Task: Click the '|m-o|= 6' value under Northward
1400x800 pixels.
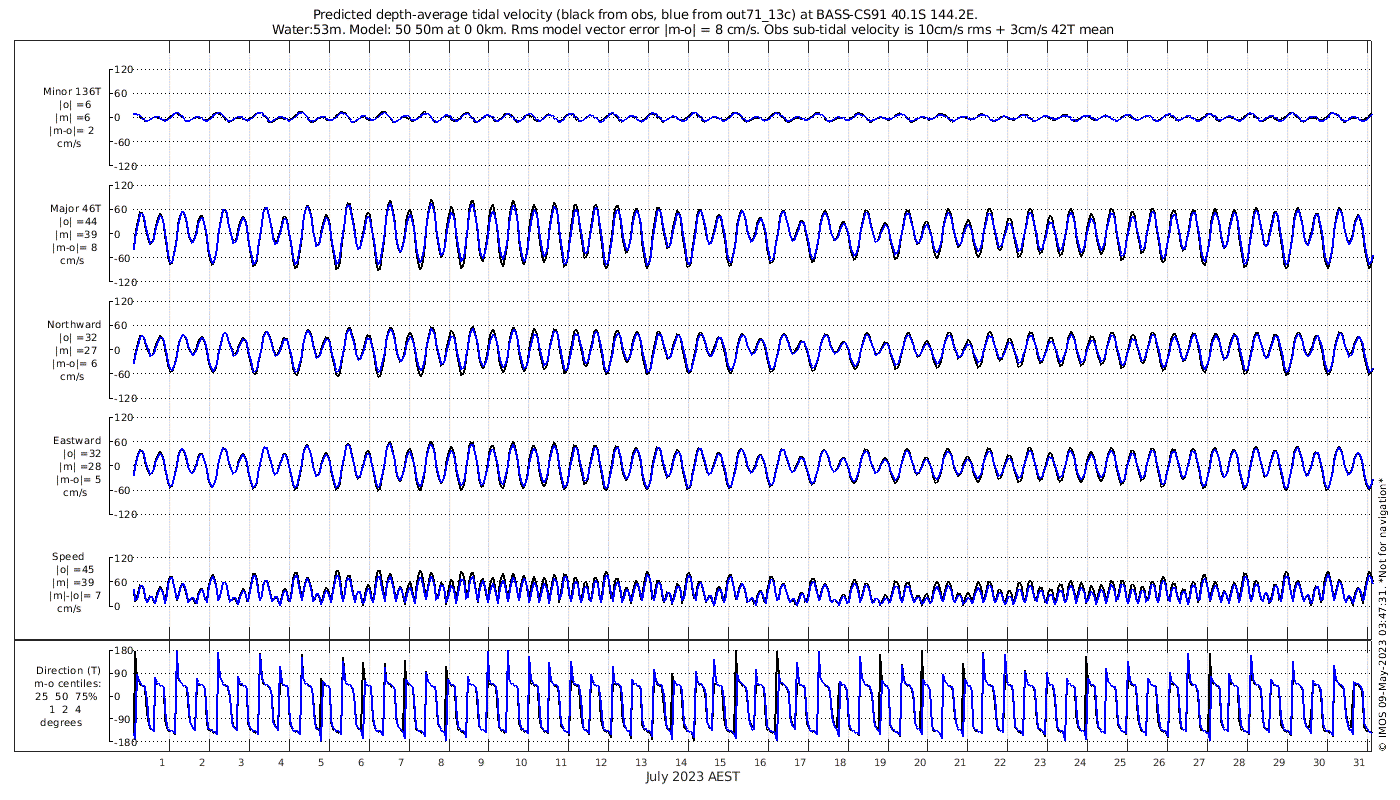Action: tap(76, 363)
